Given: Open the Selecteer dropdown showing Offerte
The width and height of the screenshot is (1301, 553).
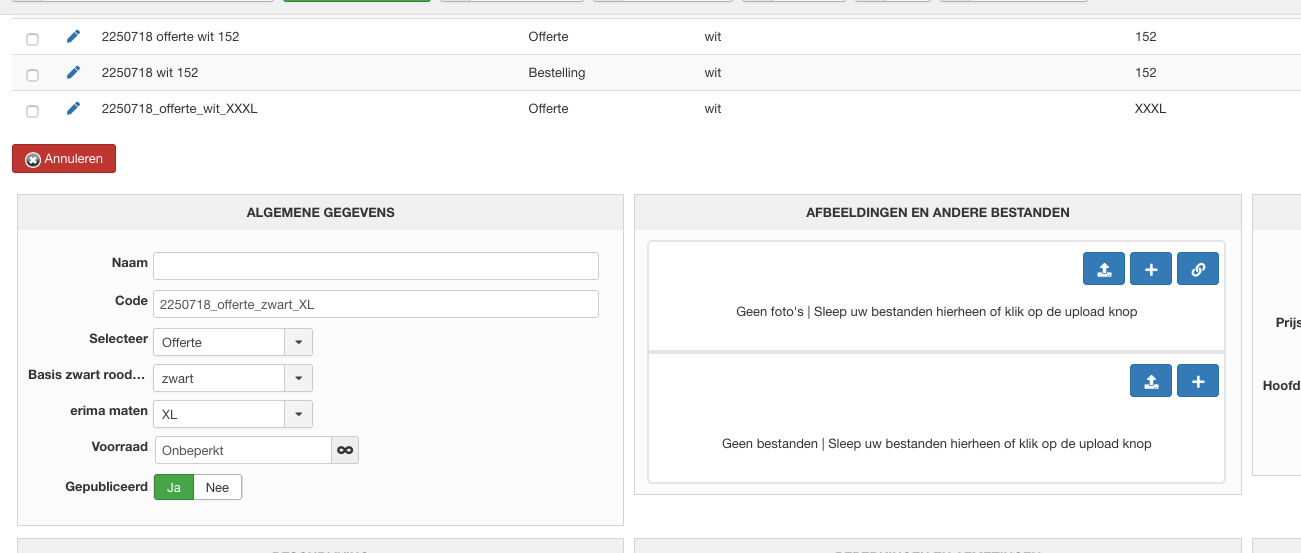Looking at the screenshot, I should click(298, 342).
